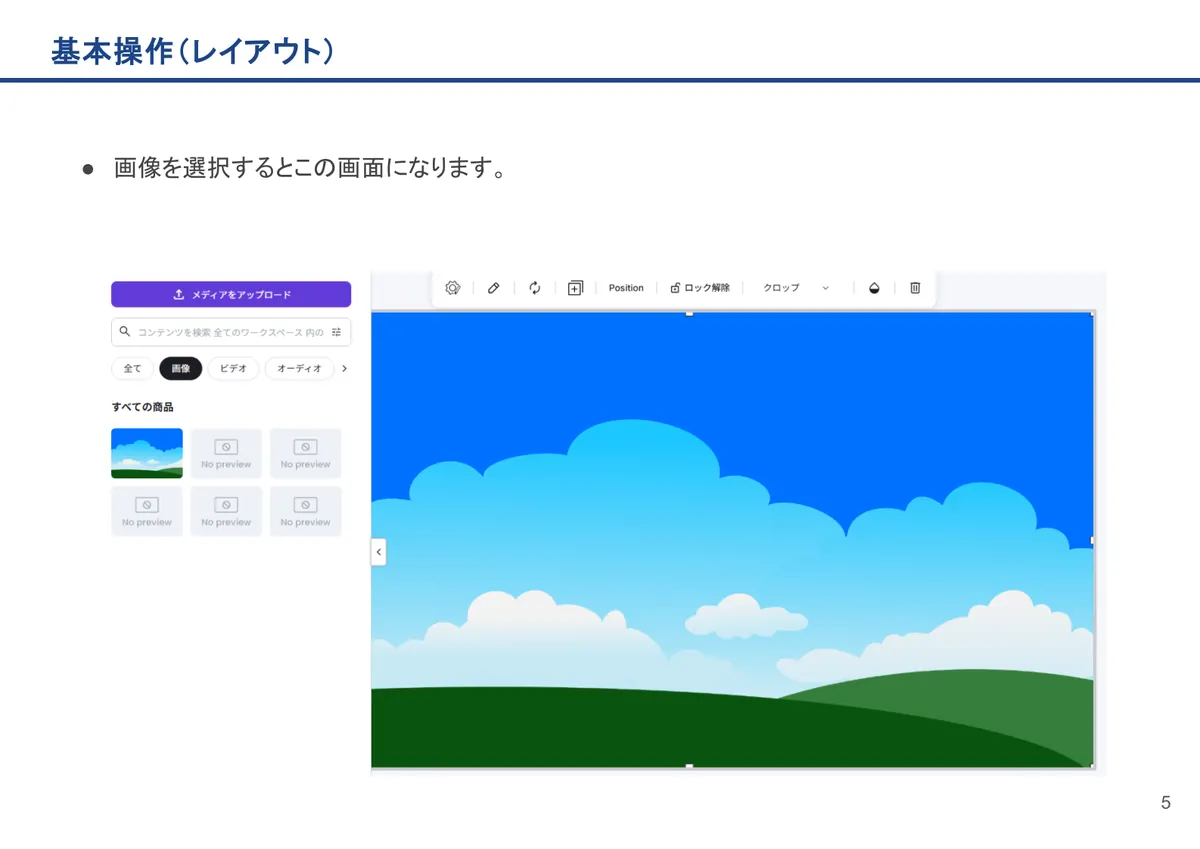Select the pencil edit icon
This screenshot has width=1200, height=849.
click(x=493, y=288)
